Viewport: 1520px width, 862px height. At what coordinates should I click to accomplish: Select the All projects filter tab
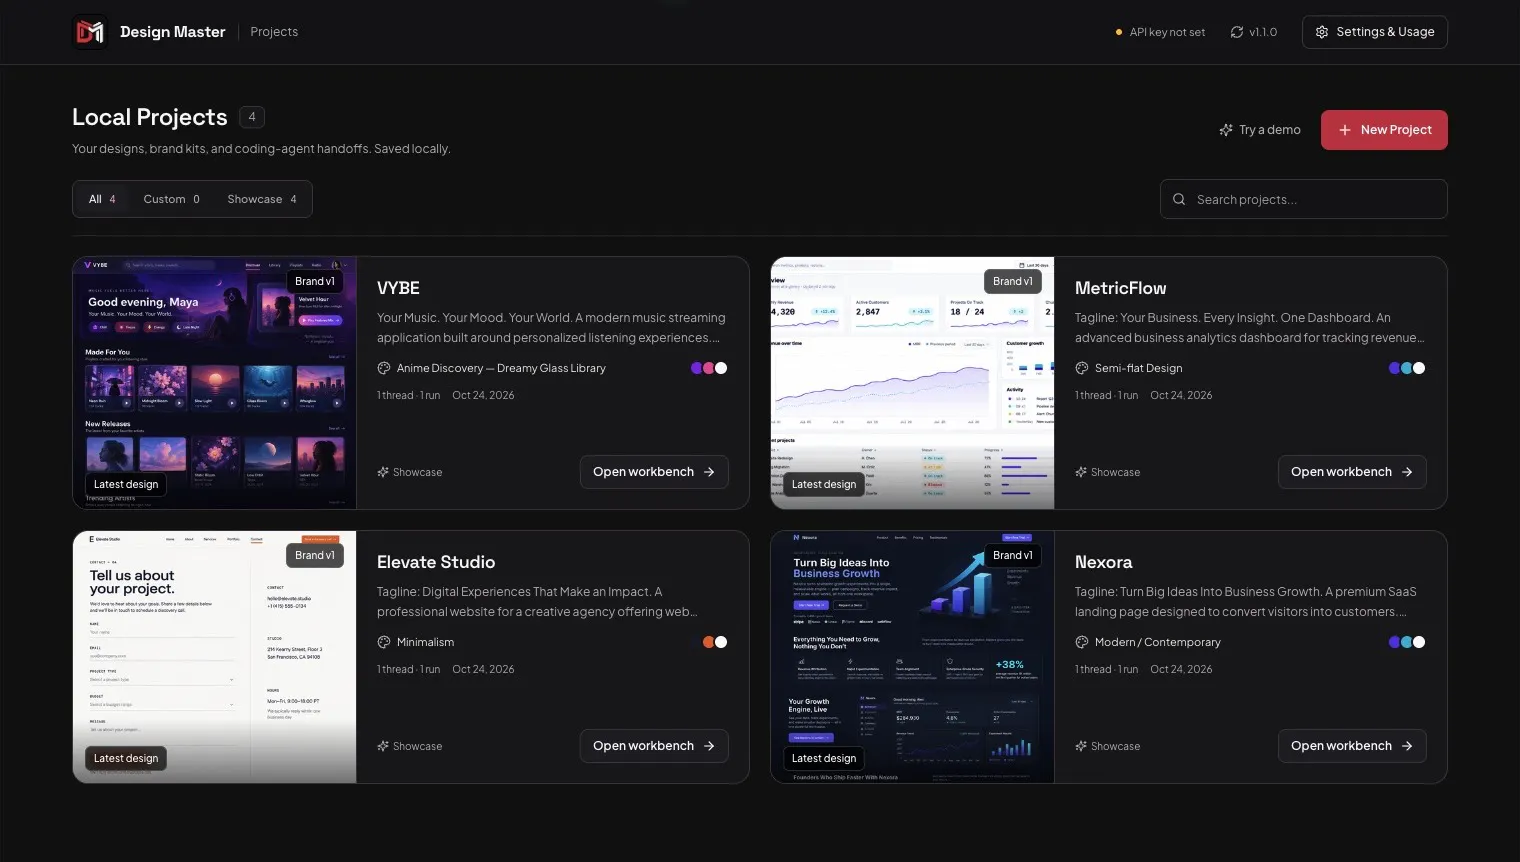102,199
